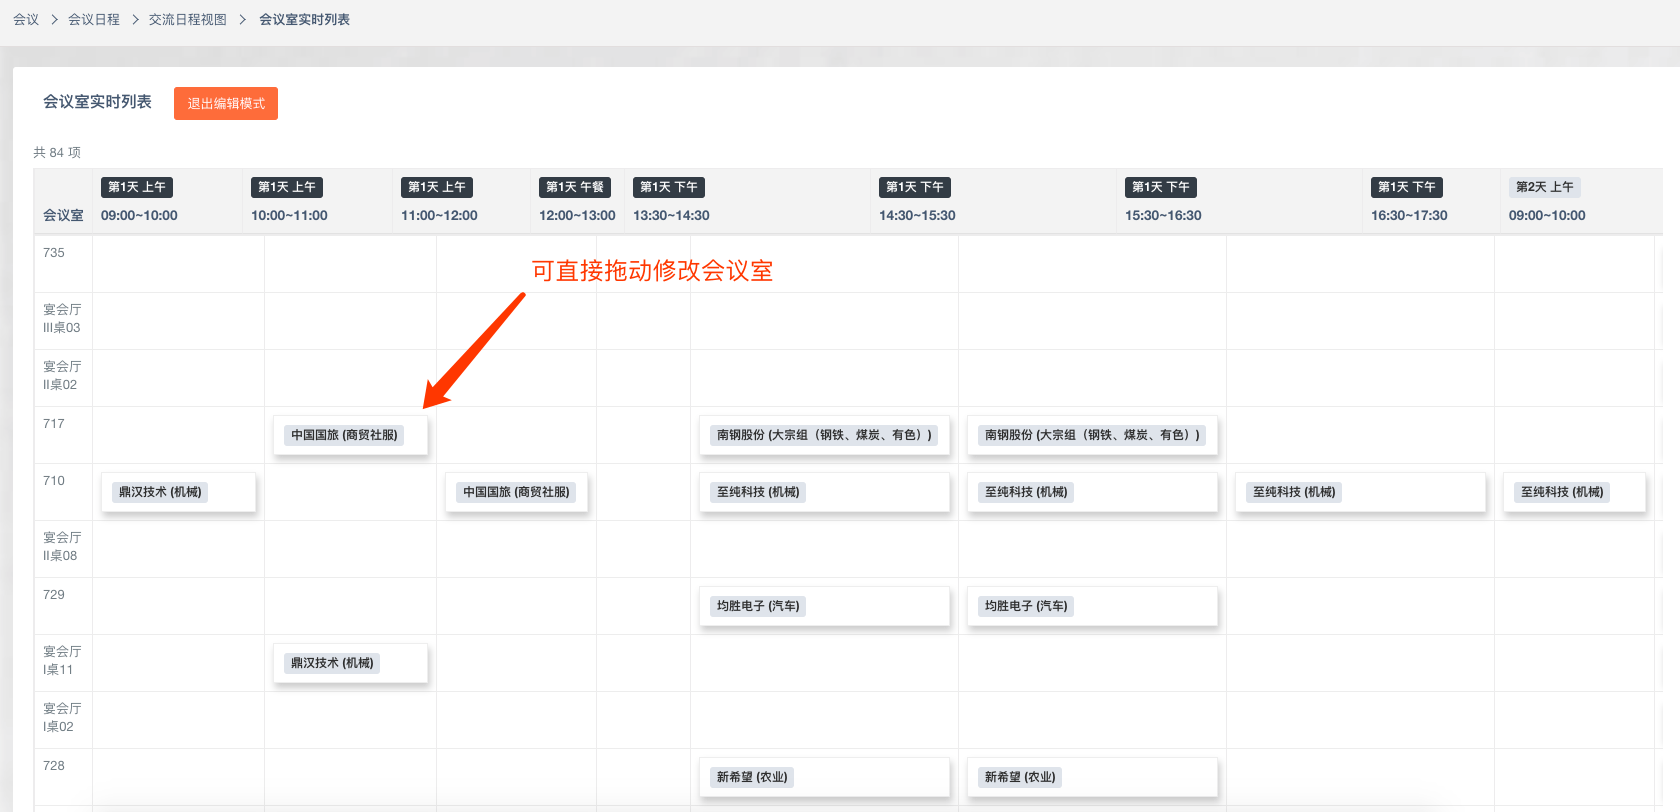
Task: Select the 第1天 午餐 header tag
Action: (575, 187)
